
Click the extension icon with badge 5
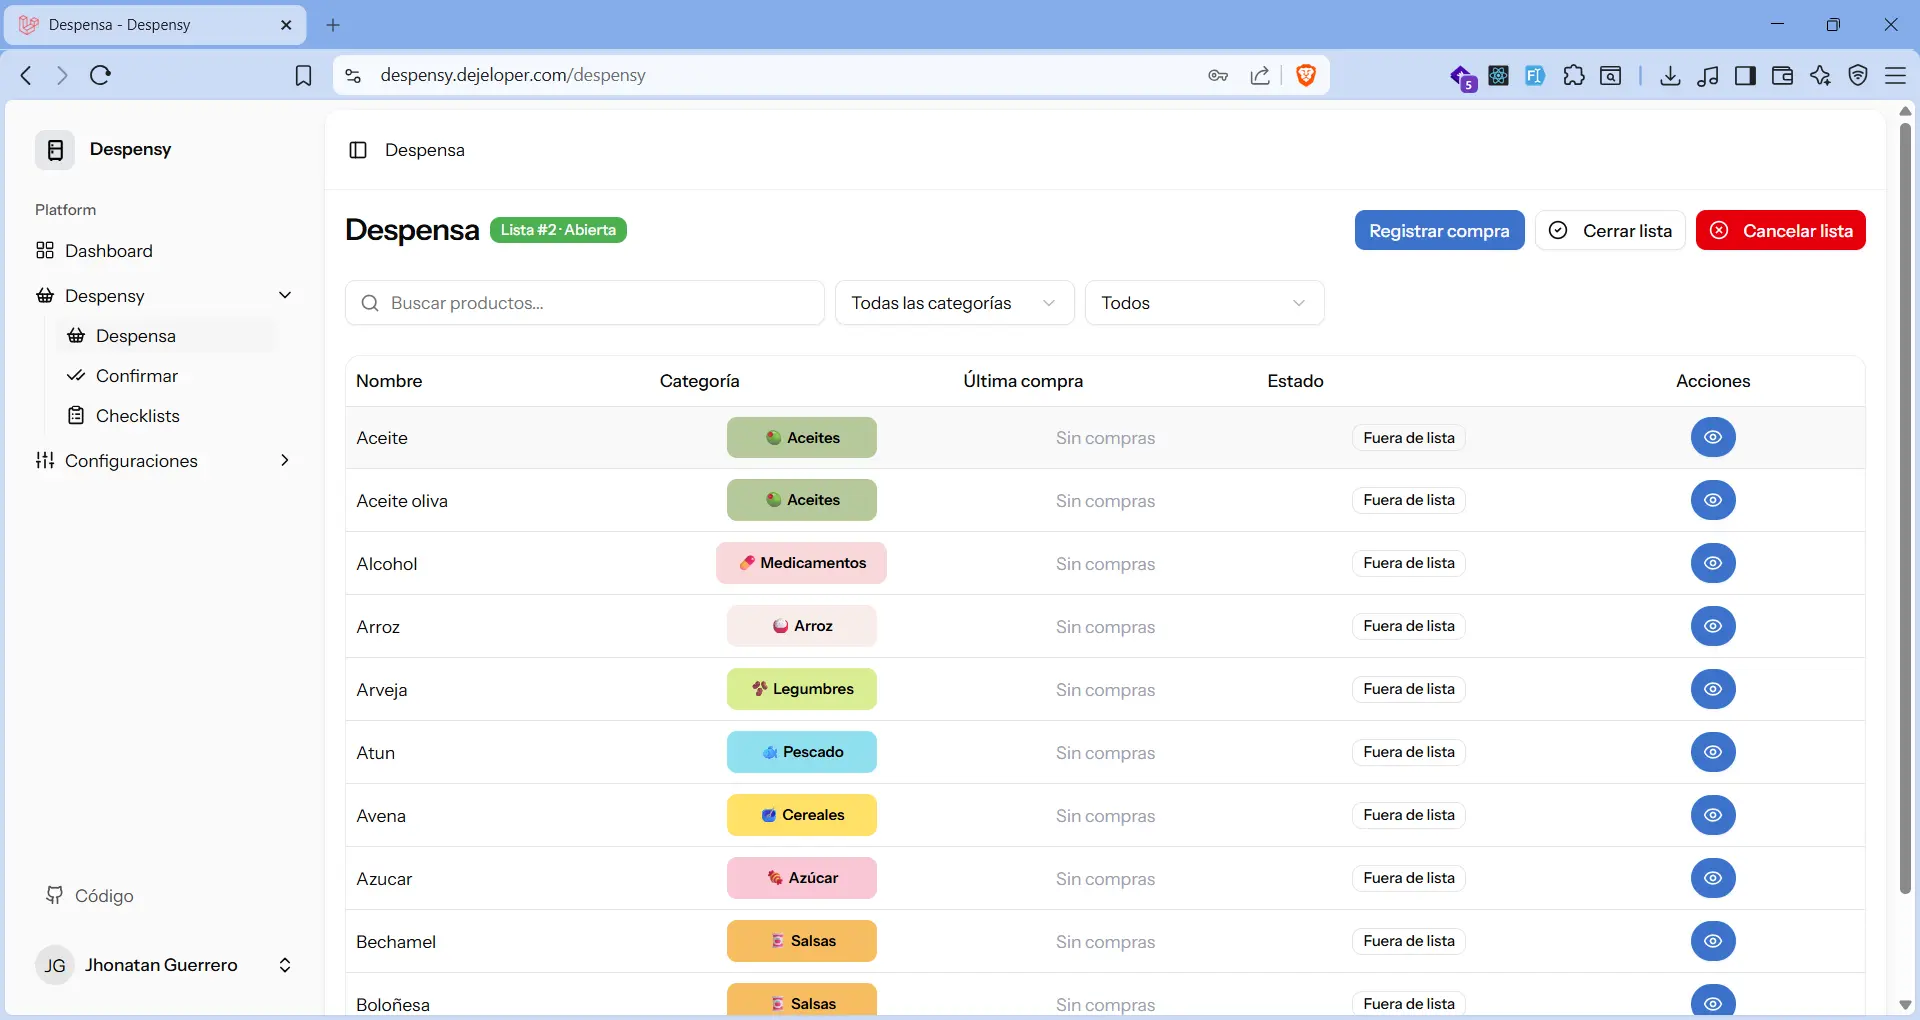(x=1462, y=77)
